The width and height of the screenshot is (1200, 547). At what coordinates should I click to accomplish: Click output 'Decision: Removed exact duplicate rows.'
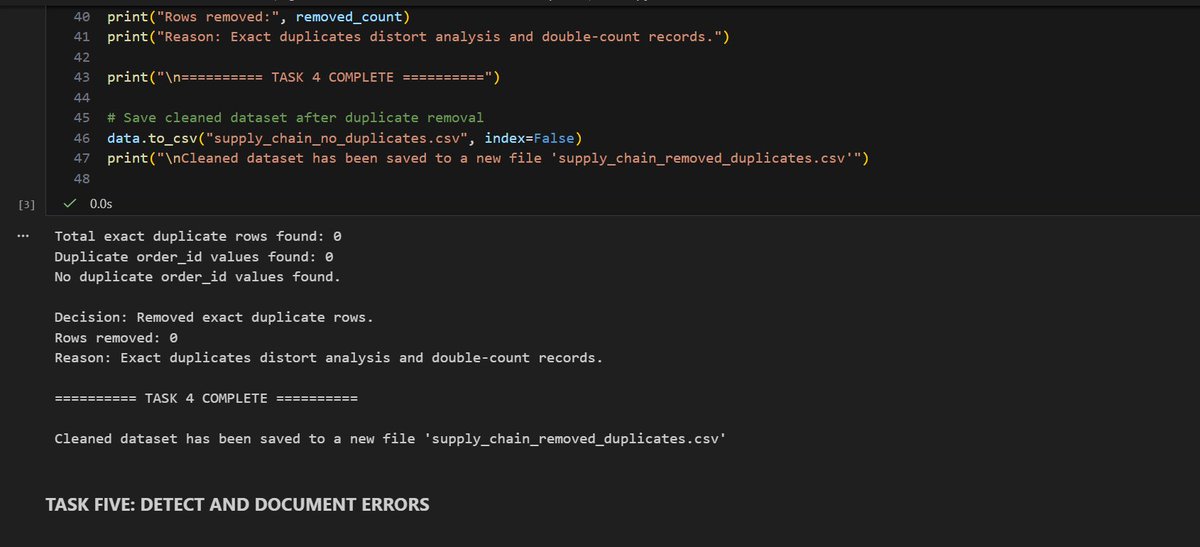pos(214,317)
